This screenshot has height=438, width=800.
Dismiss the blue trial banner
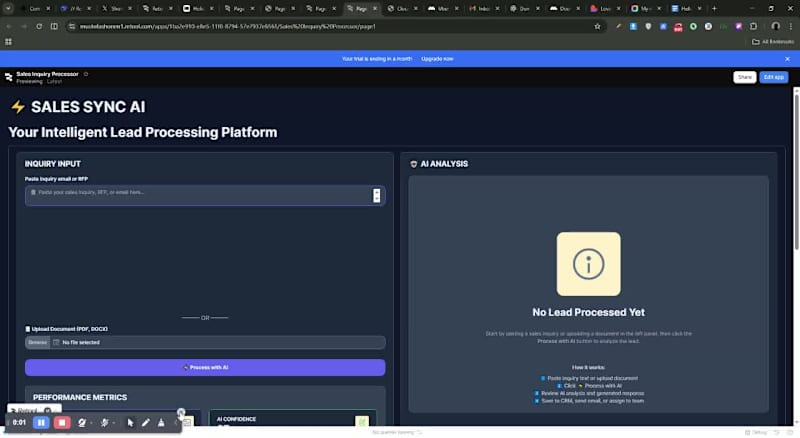[787, 59]
